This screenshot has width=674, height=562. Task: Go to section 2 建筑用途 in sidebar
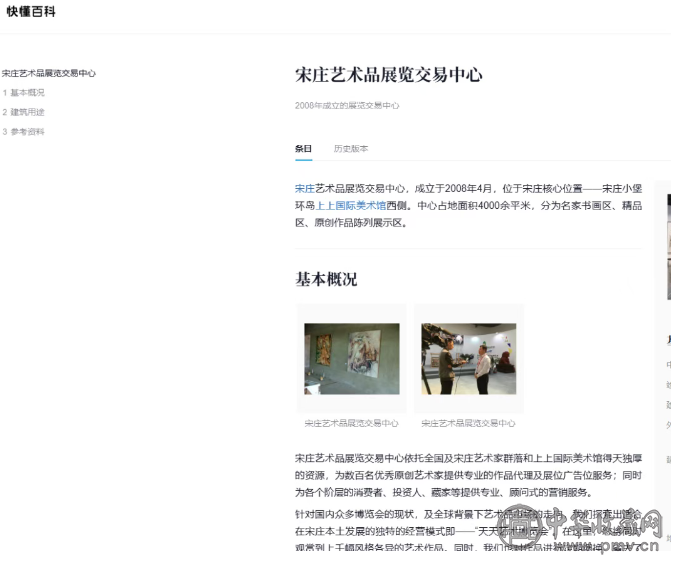(24, 112)
